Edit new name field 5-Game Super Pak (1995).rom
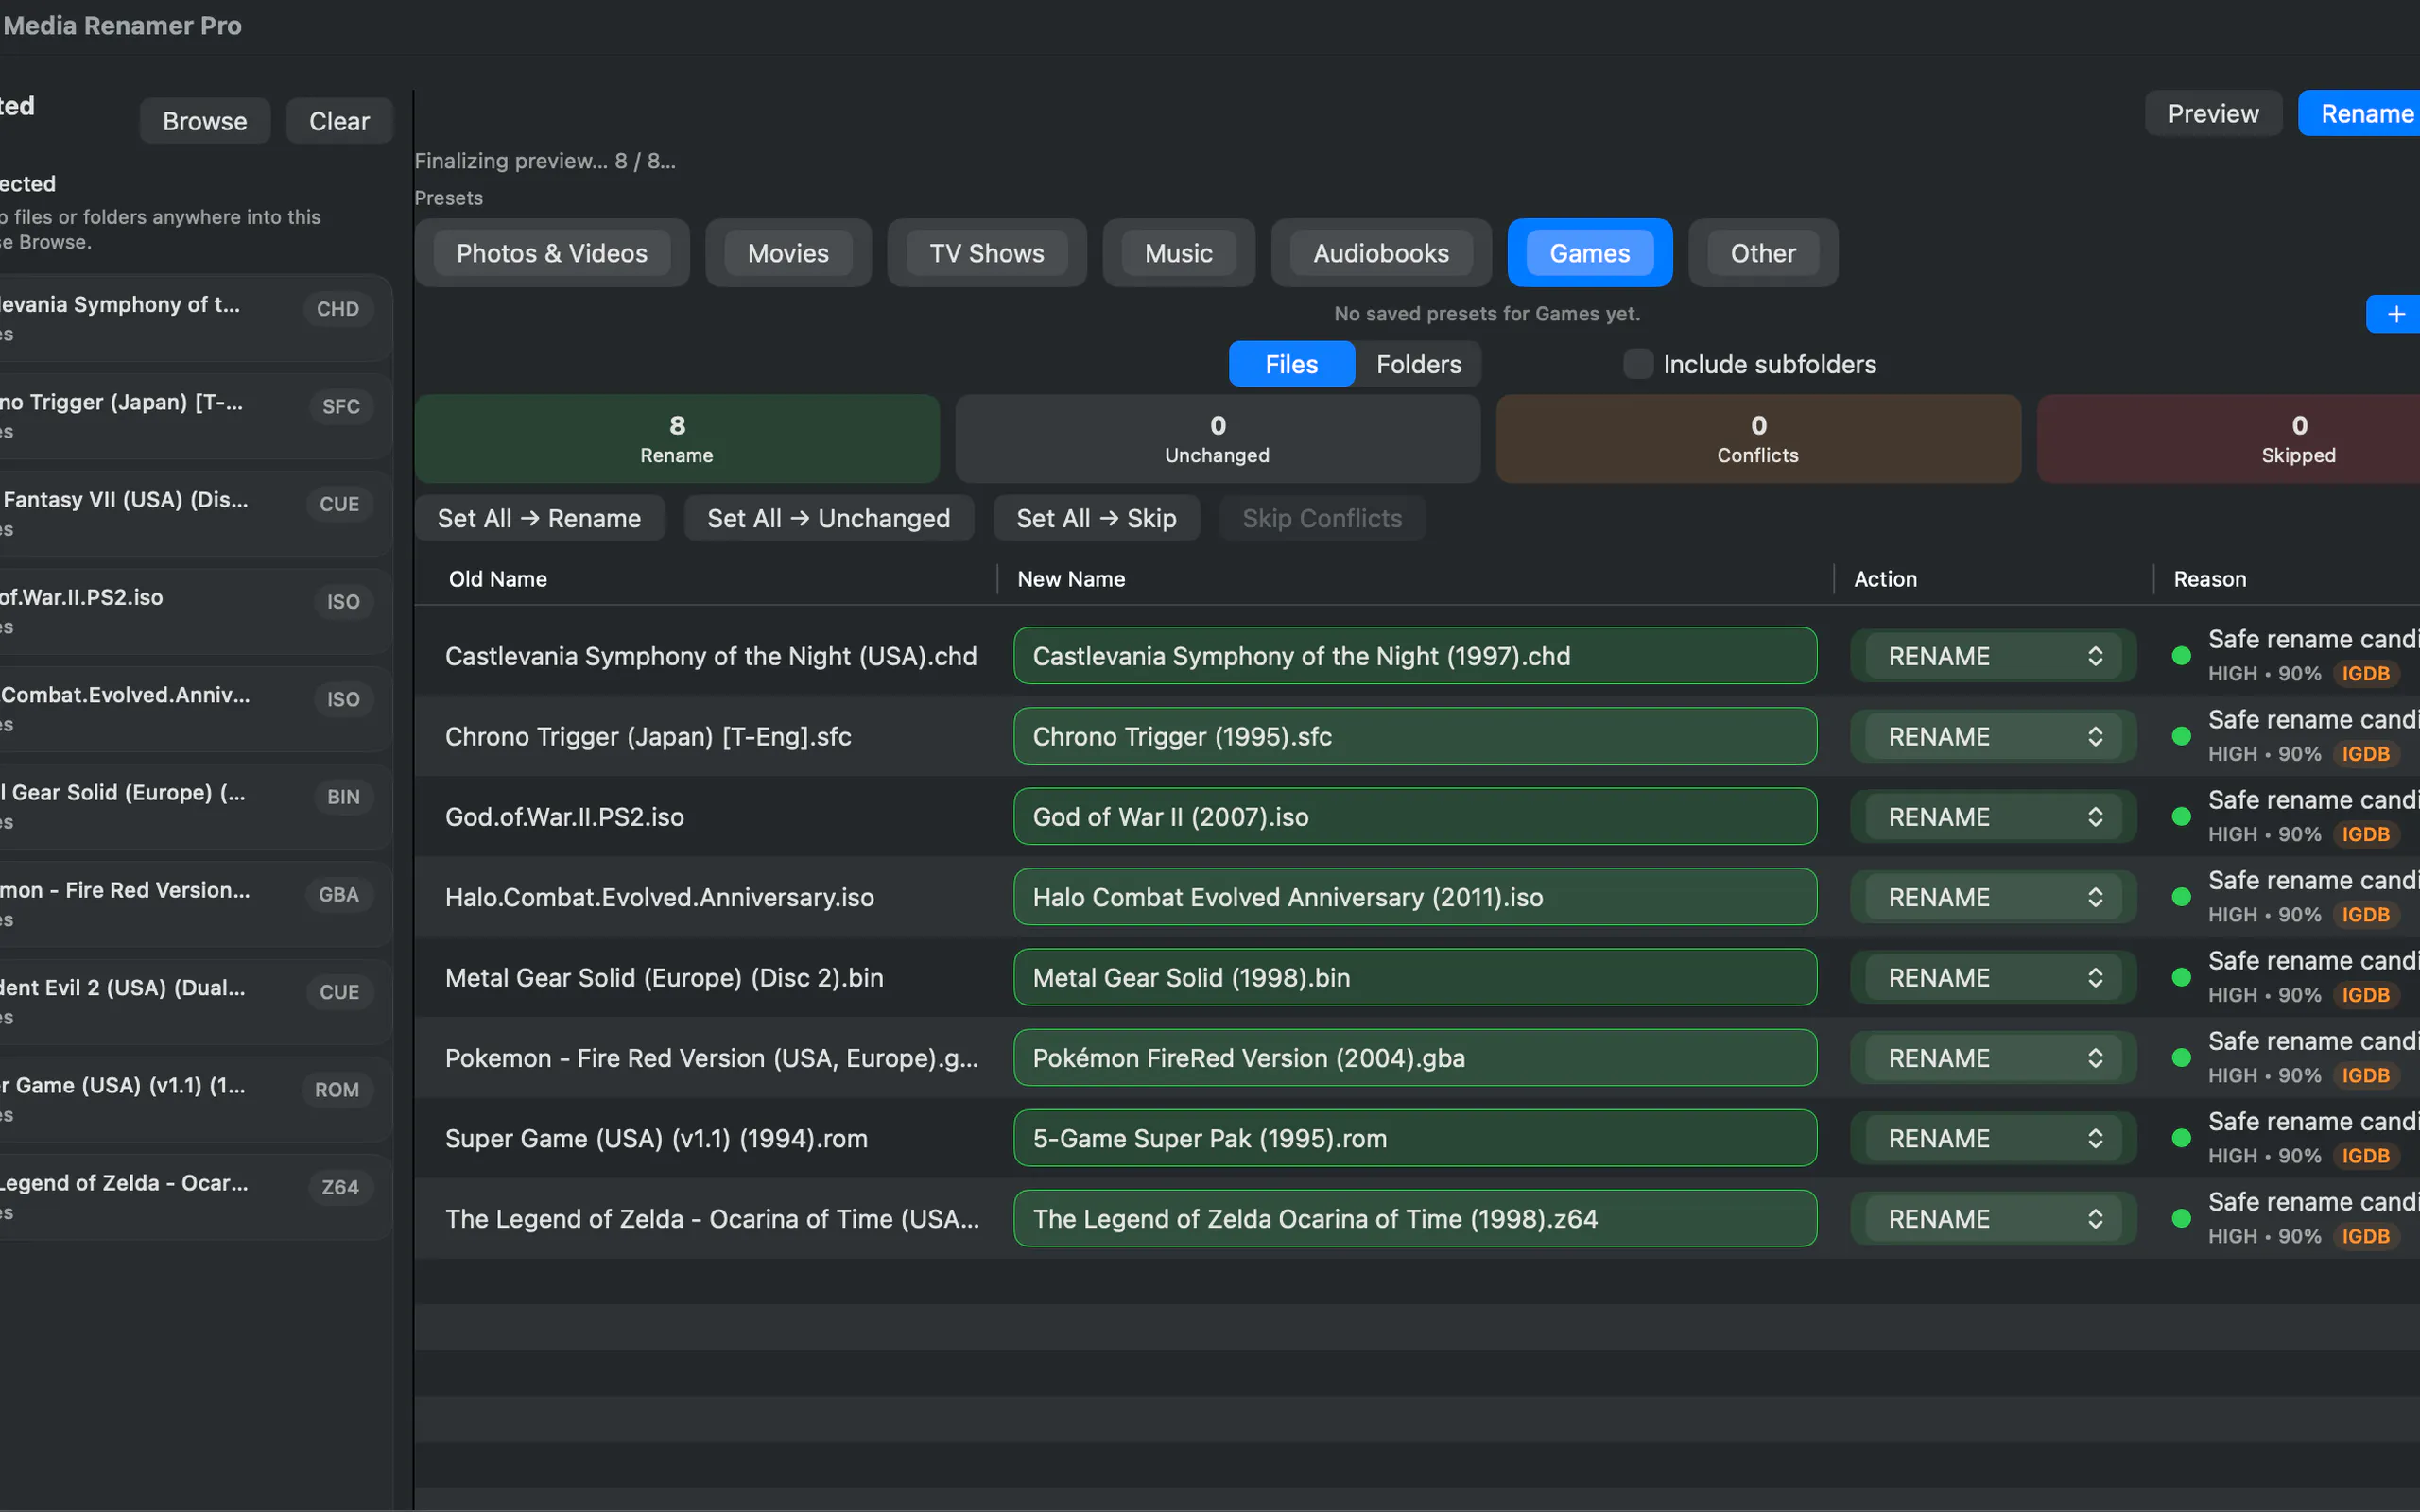The height and width of the screenshot is (1512, 2420). click(1415, 1139)
